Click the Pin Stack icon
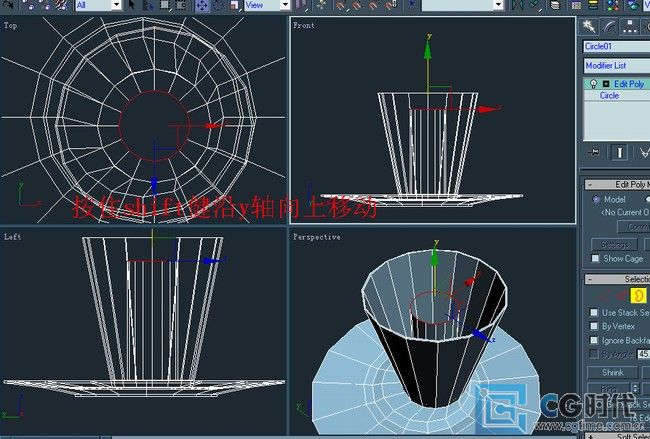The height and width of the screenshot is (439, 650). click(594, 153)
